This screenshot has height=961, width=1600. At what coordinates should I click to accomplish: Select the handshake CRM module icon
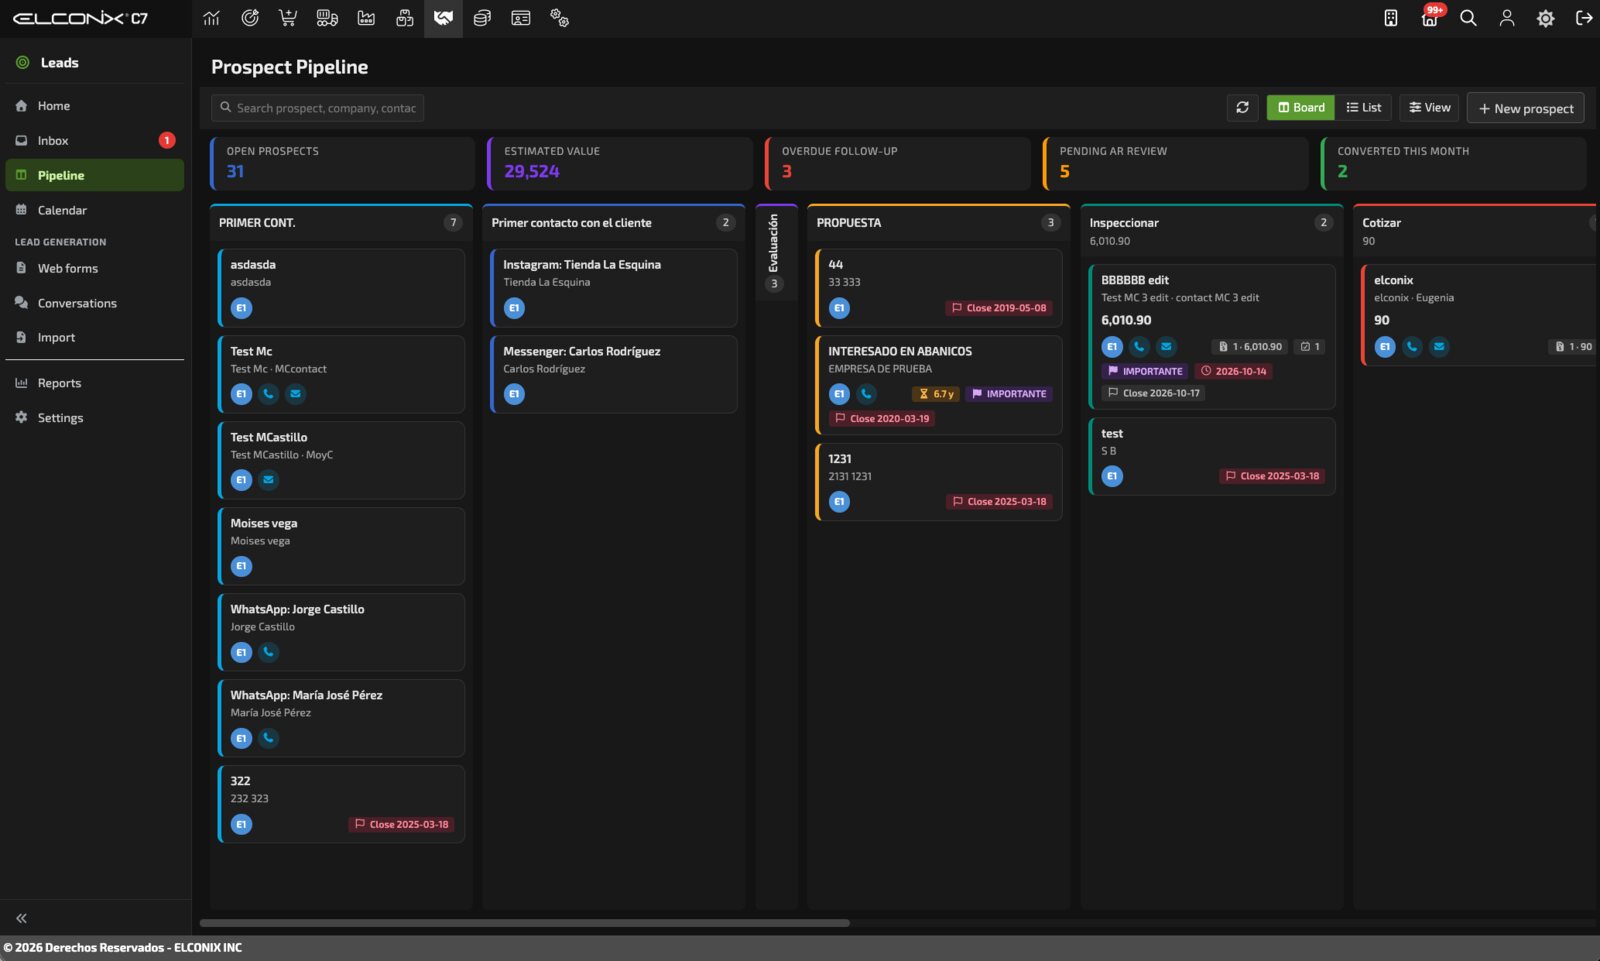click(443, 18)
